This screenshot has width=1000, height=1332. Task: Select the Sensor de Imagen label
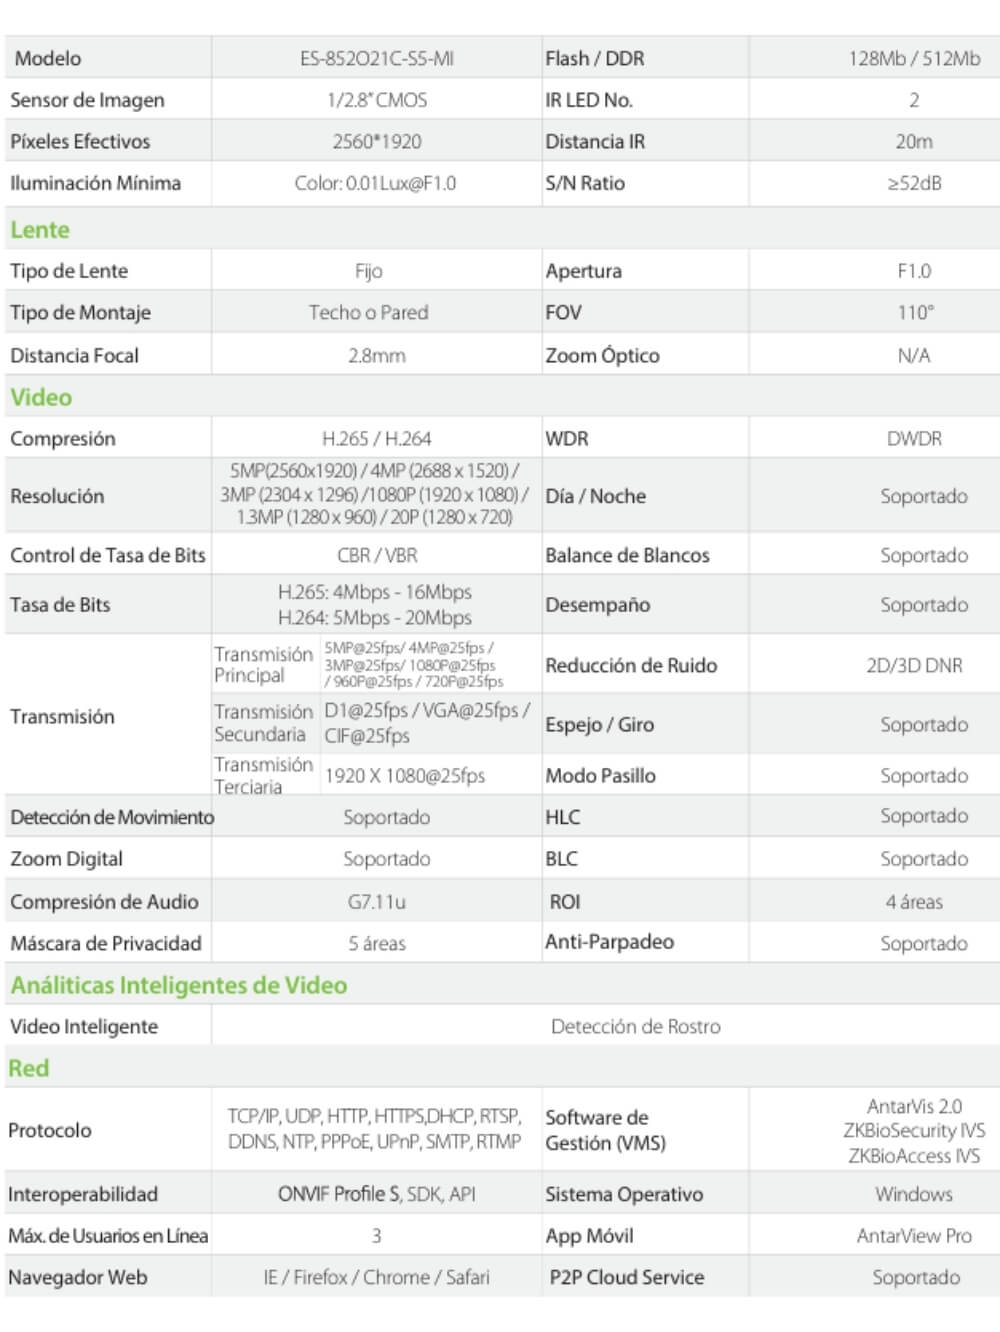tap(87, 100)
